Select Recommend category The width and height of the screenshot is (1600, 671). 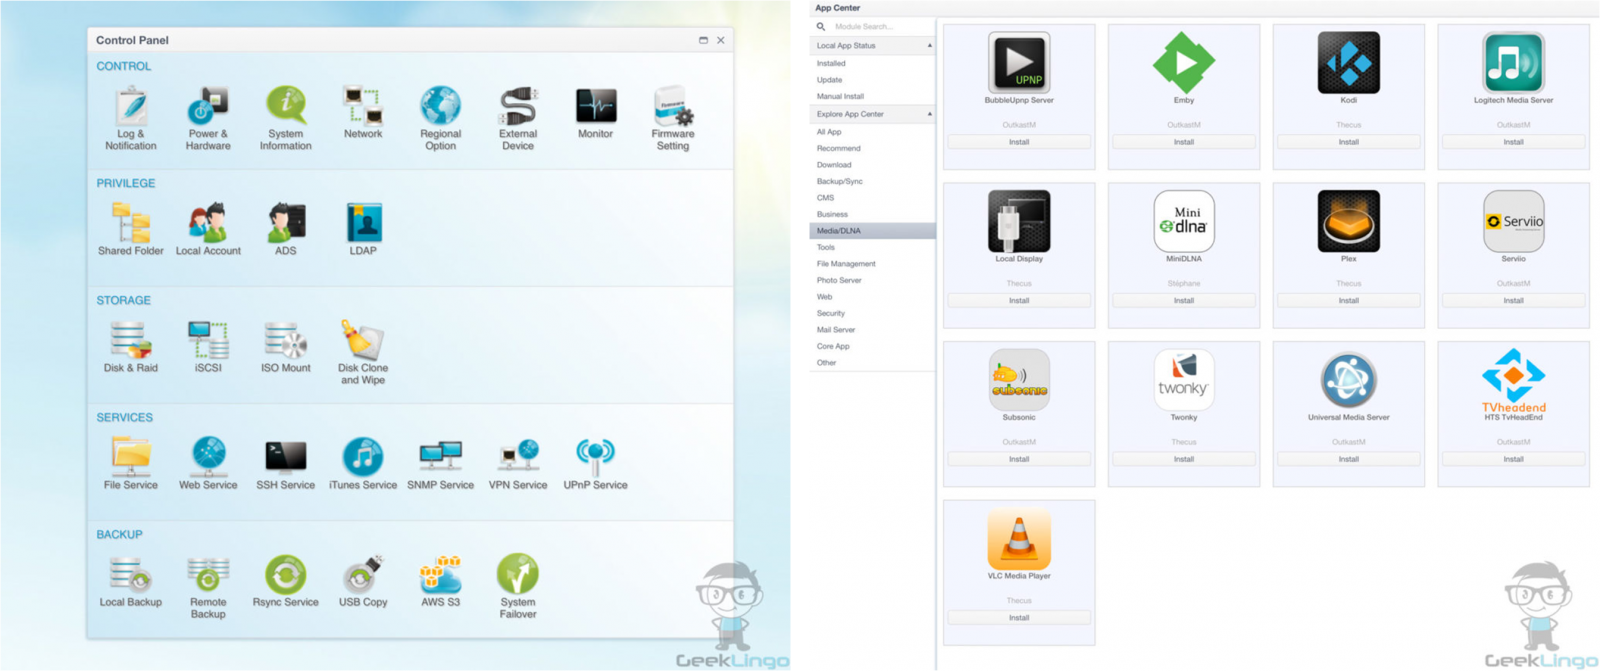point(838,148)
